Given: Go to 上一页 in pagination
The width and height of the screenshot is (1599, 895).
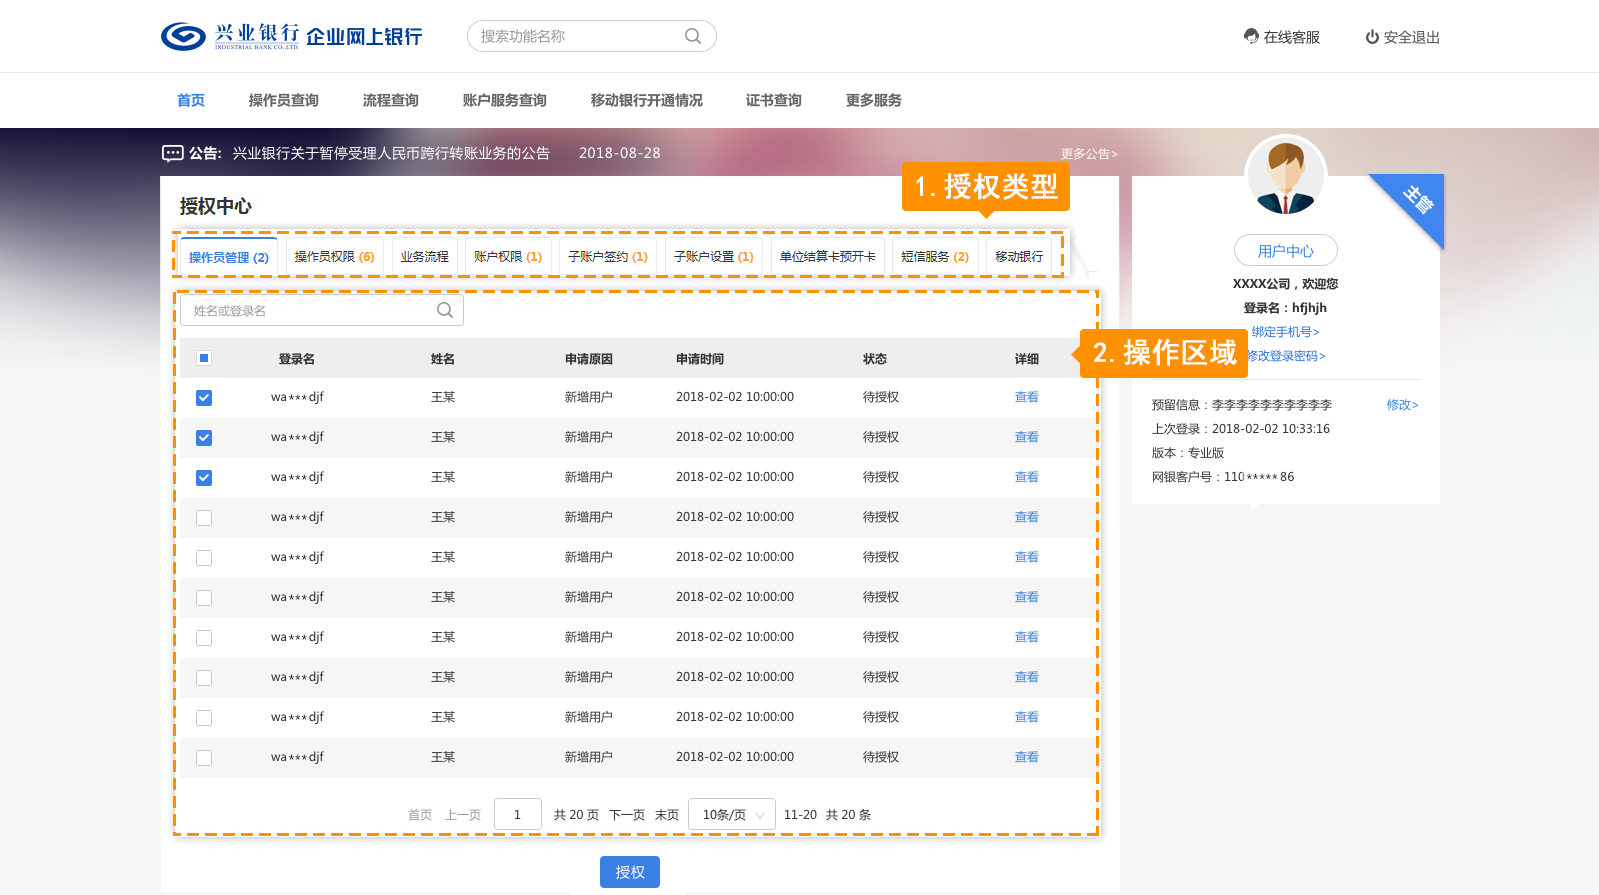Looking at the screenshot, I should [x=463, y=815].
